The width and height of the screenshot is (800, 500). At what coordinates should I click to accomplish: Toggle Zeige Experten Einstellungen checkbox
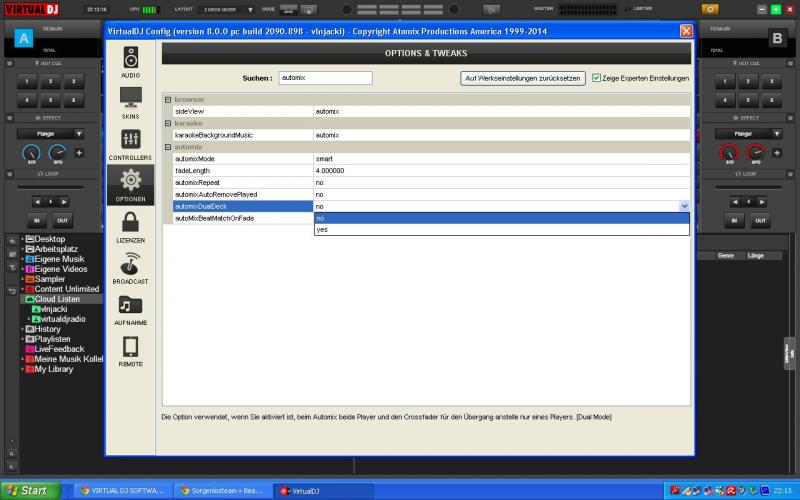tap(596, 78)
